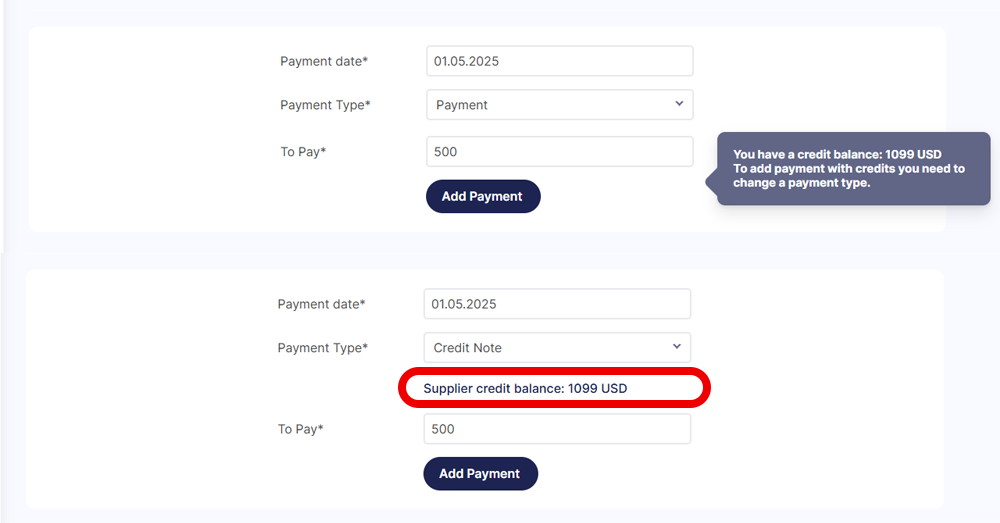Click the pointer arrow of the credit balance tooltip

(x=712, y=182)
